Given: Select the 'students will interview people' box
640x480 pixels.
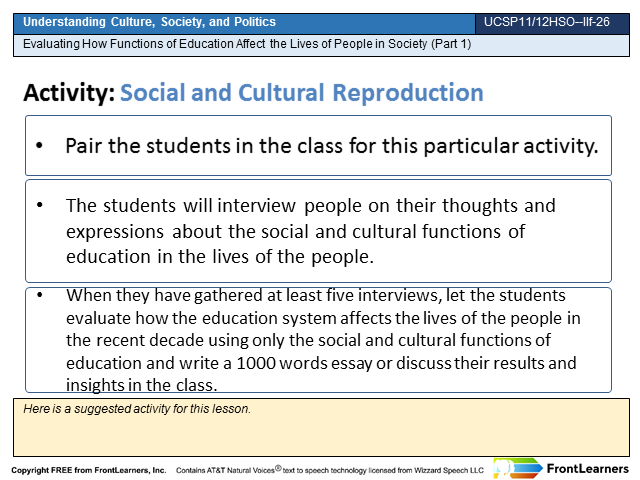Looking at the screenshot, I should pyautogui.click(x=318, y=231).
